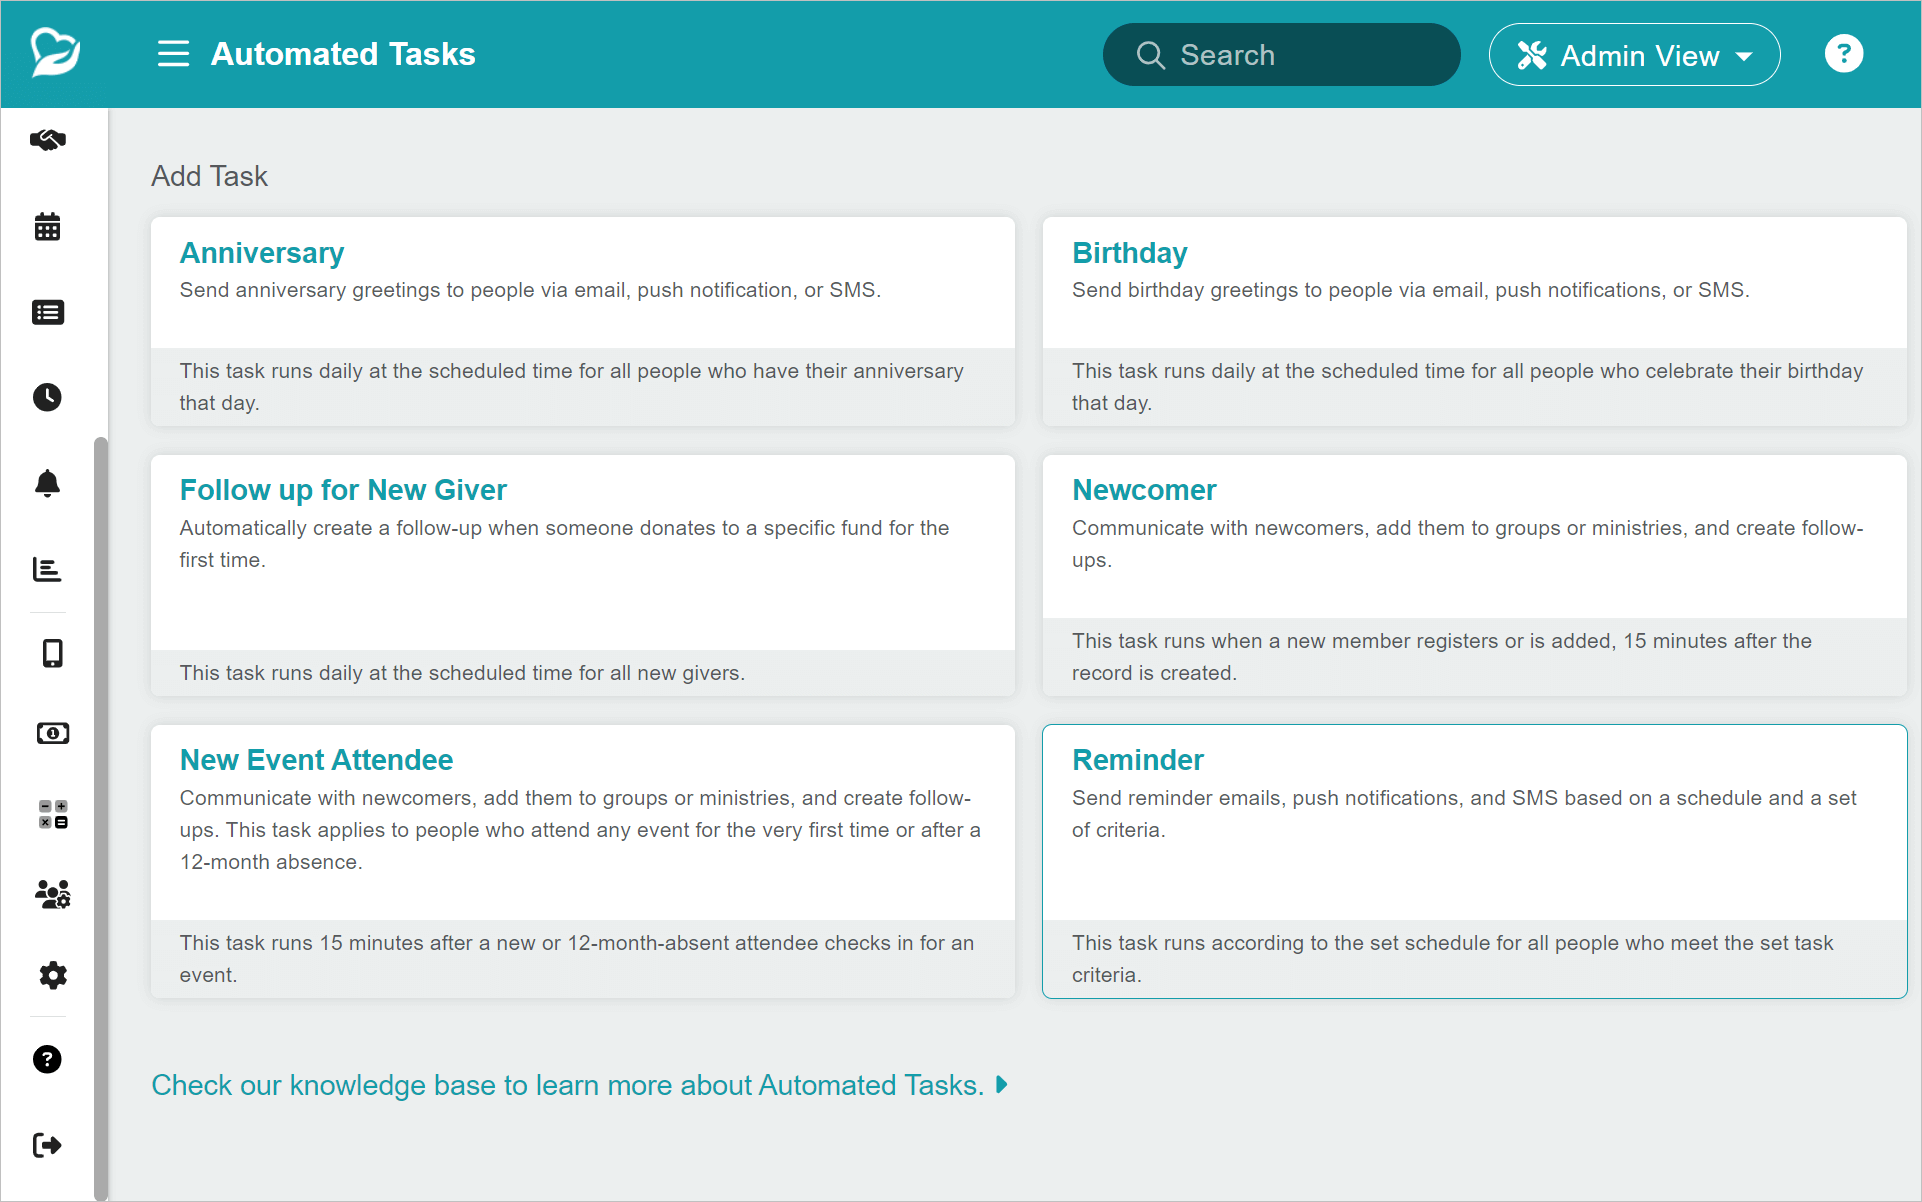
Task: Click the header help question mark icon
Action: pyautogui.click(x=1844, y=54)
